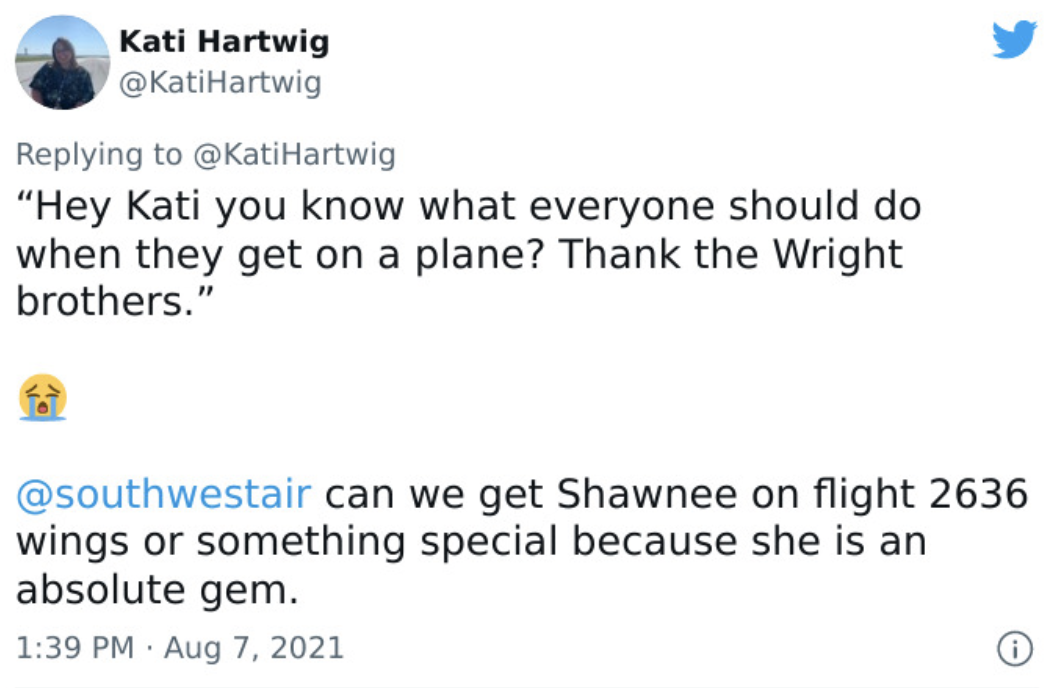Image resolution: width=1056 pixels, height=688 pixels.
Task: Click the bold Kati Hartwig display name
Action: coord(224,42)
